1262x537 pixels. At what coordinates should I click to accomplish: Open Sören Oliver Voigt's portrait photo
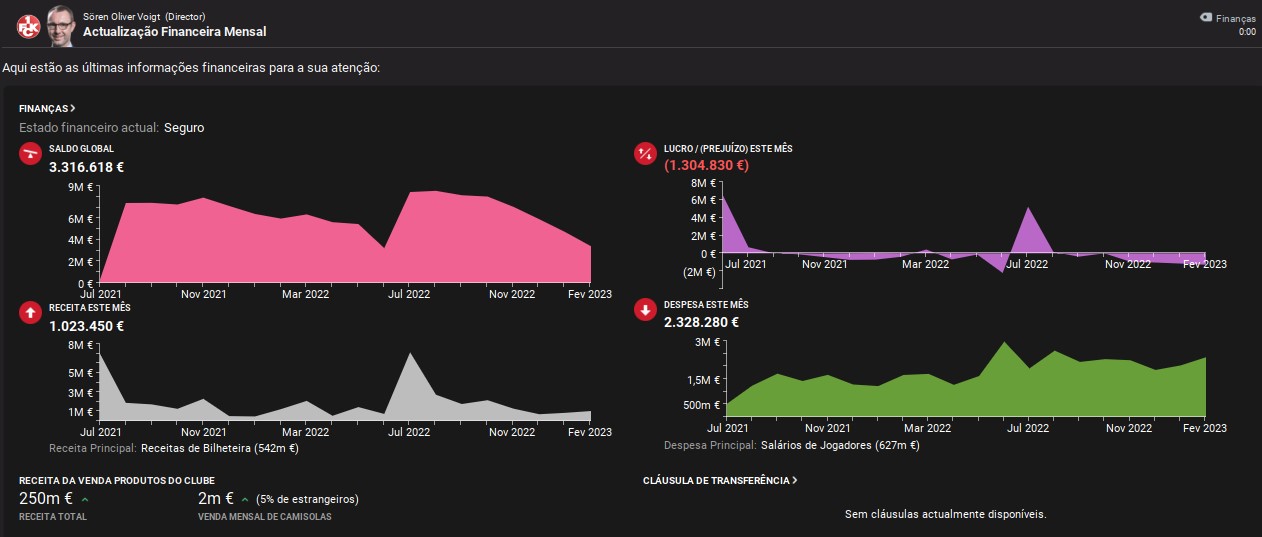click(x=61, y=24)
